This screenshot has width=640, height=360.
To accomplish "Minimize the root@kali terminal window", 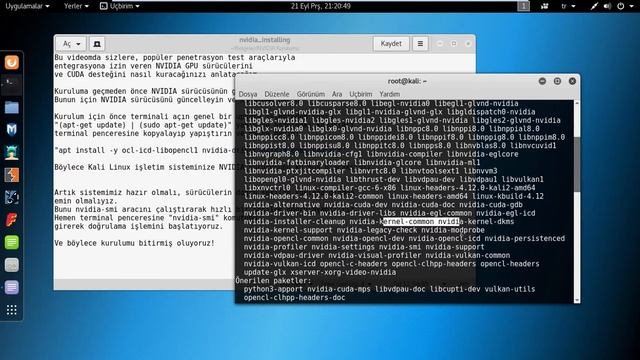I will [x=542, y=81].
